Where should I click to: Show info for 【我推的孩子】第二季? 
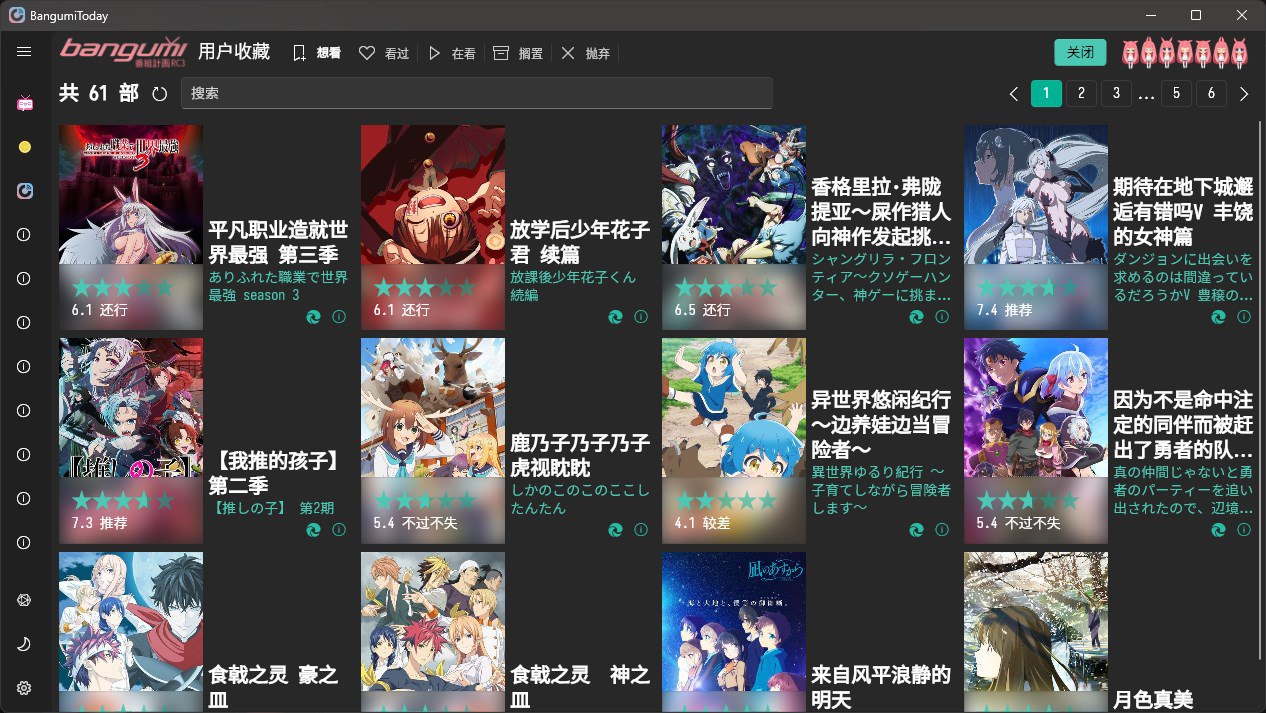(x=339, y=529)
